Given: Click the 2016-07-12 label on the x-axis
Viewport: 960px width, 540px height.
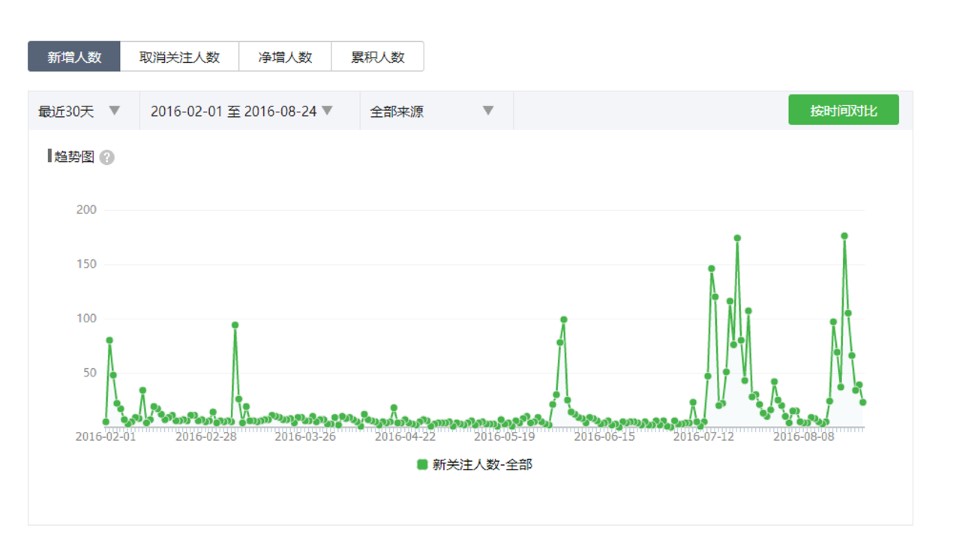Looking at the screenshot, I should click(x=704, y=437).
